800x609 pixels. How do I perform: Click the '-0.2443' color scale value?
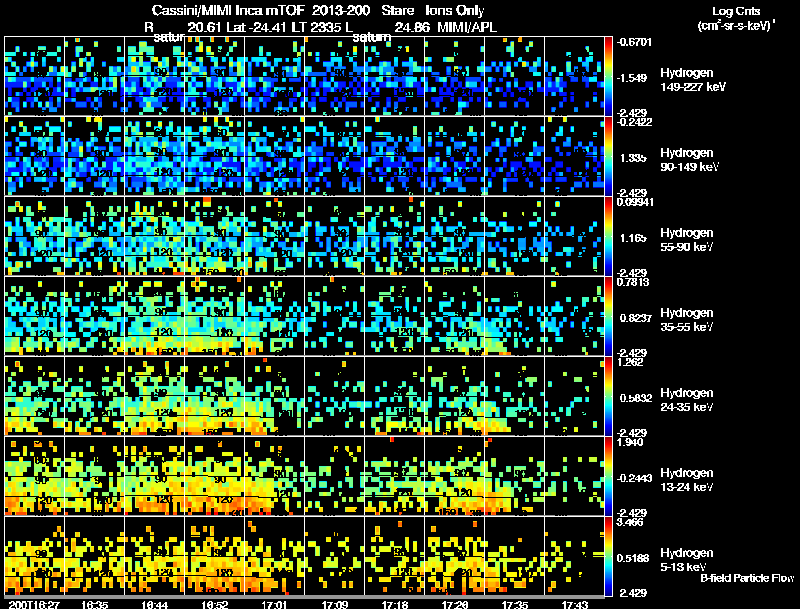pos(634,478)
